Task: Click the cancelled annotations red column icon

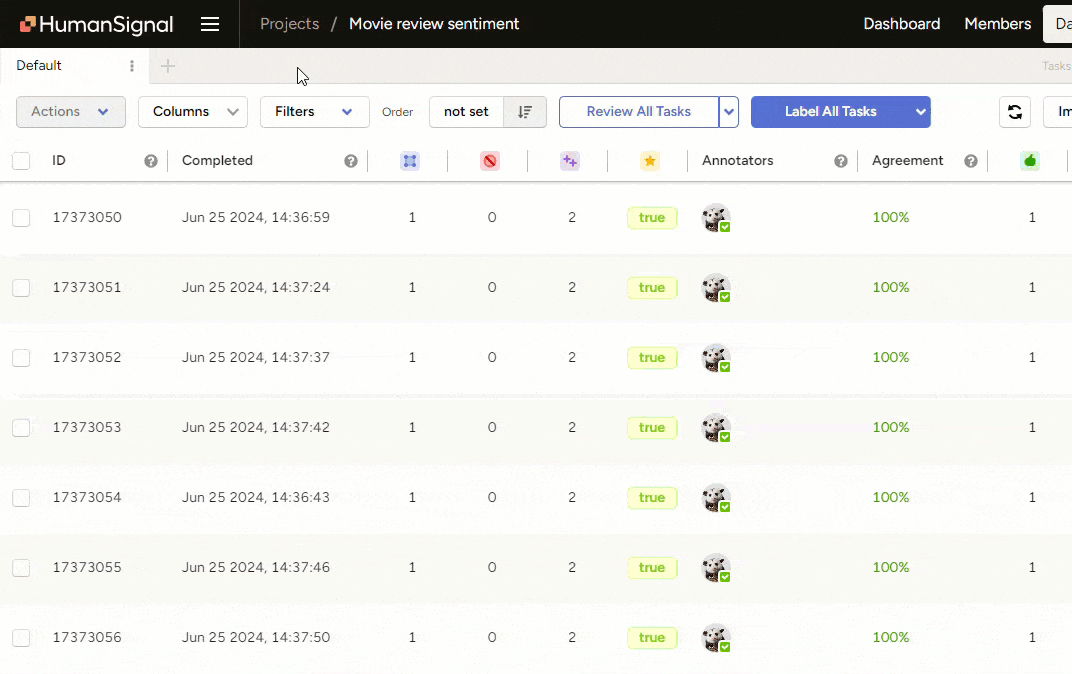Action: tap(489, 161)
